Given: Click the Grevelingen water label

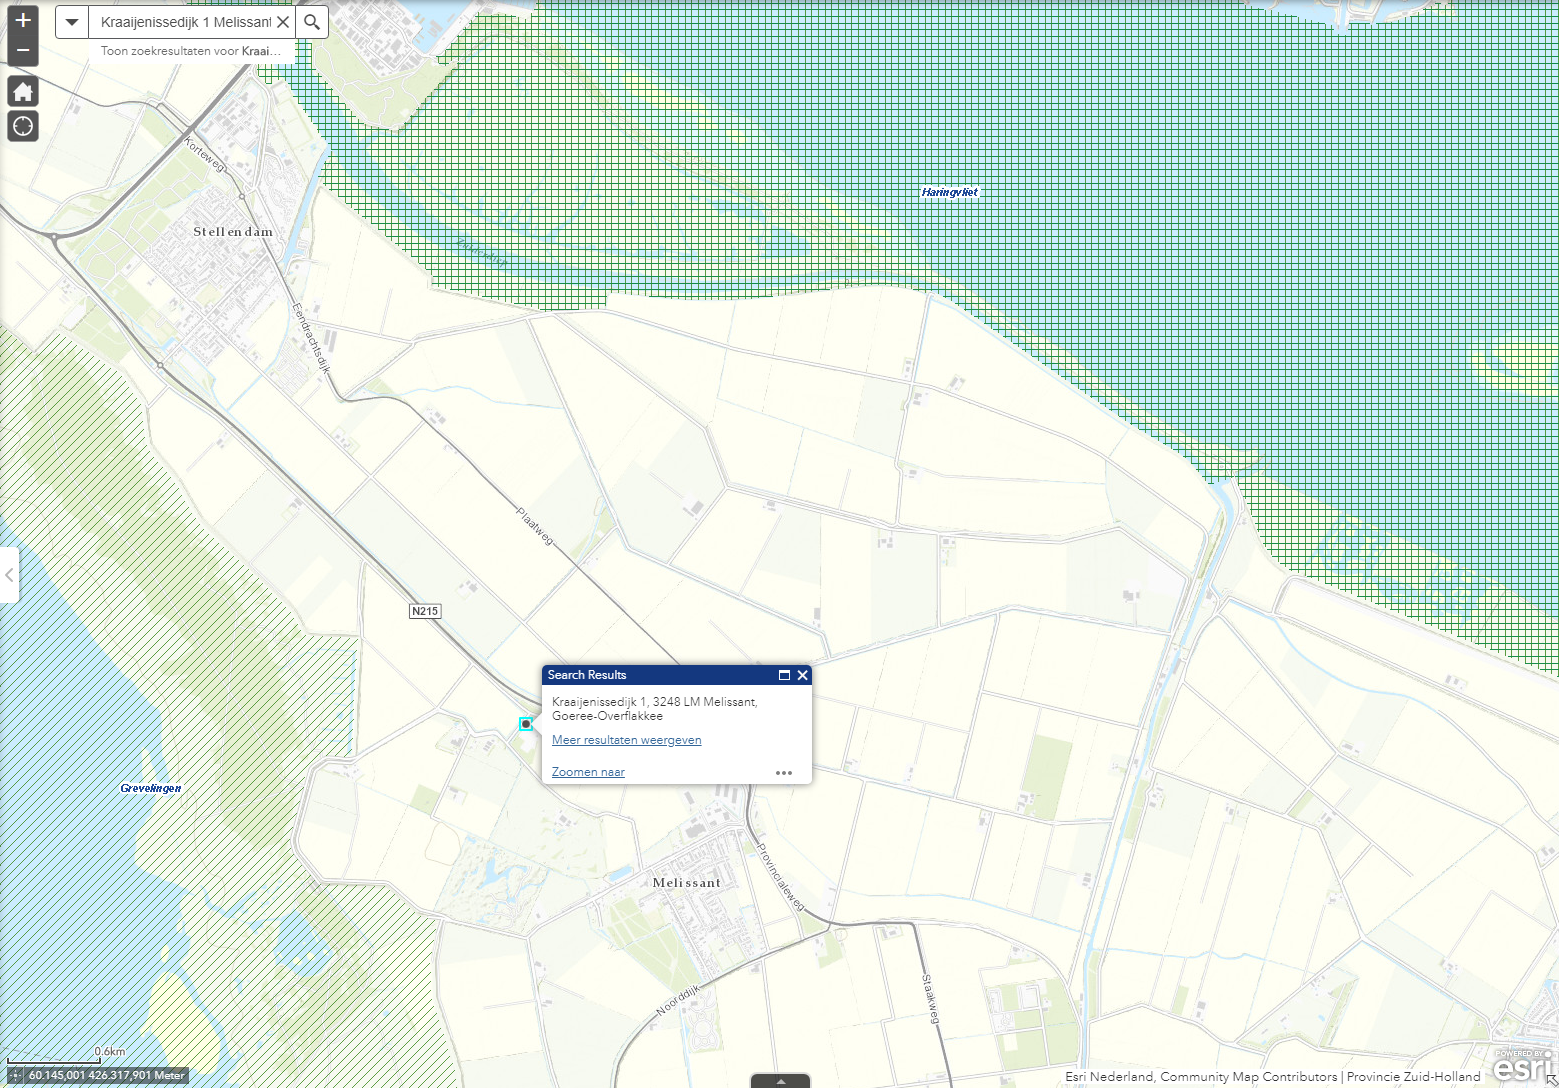Looking at the screenshot, I should (x=151, y=788).
